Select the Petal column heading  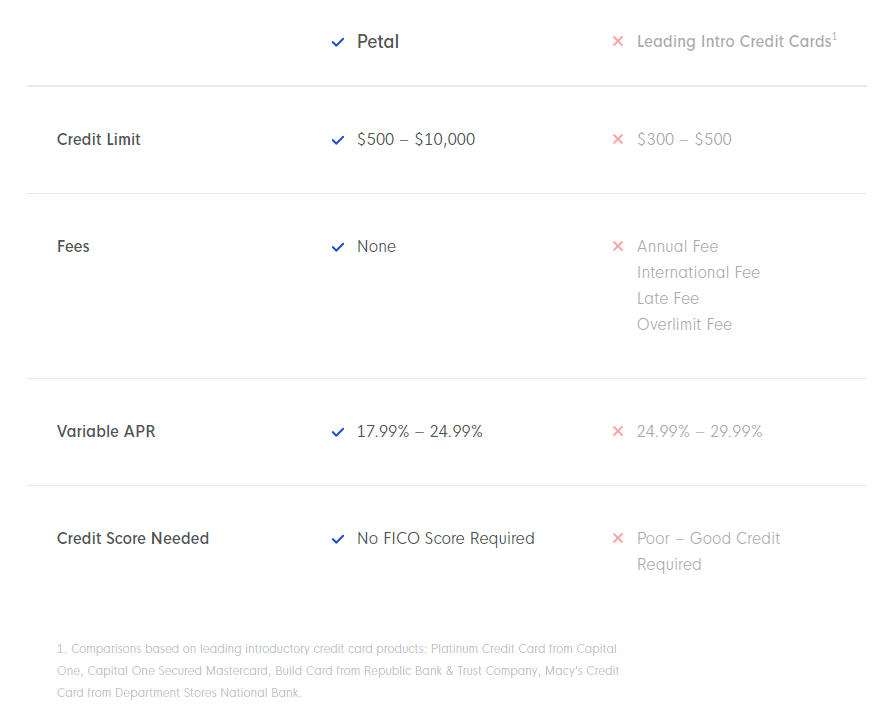click(x=378, y=42)
